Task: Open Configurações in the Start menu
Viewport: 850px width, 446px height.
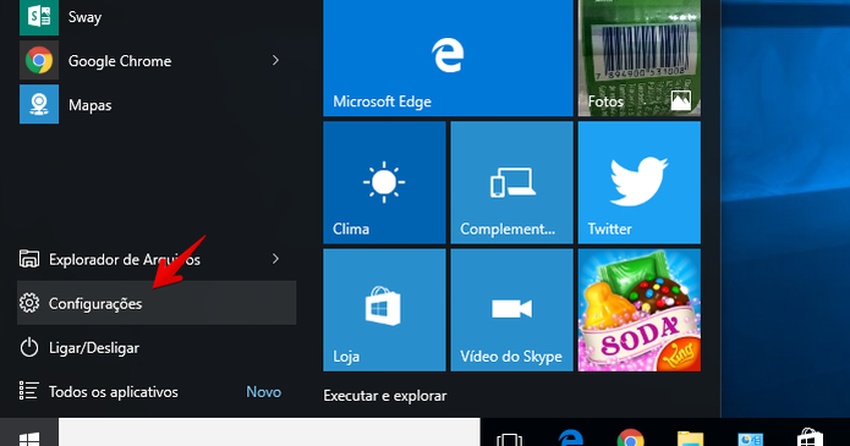Action: point(157,303)
